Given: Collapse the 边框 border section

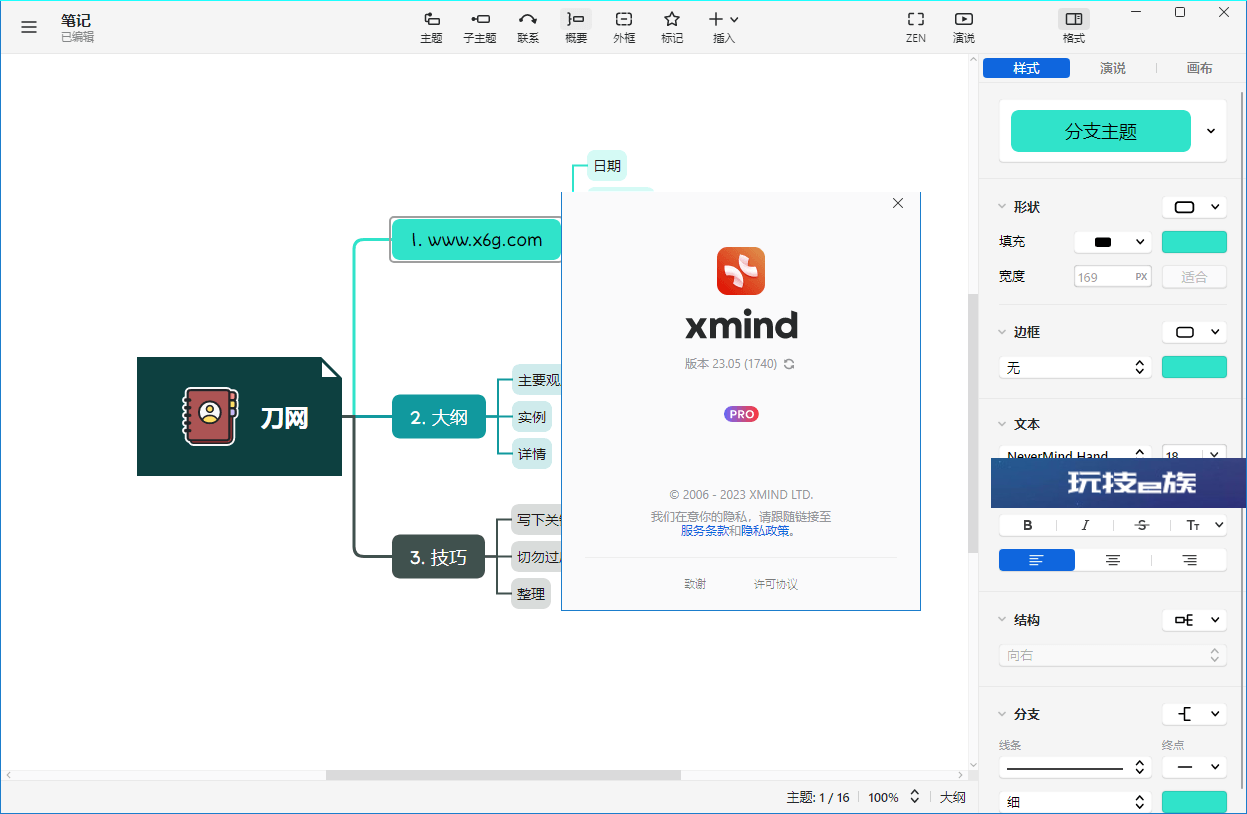Looking at the screenshot, I should click(1003, 332).
